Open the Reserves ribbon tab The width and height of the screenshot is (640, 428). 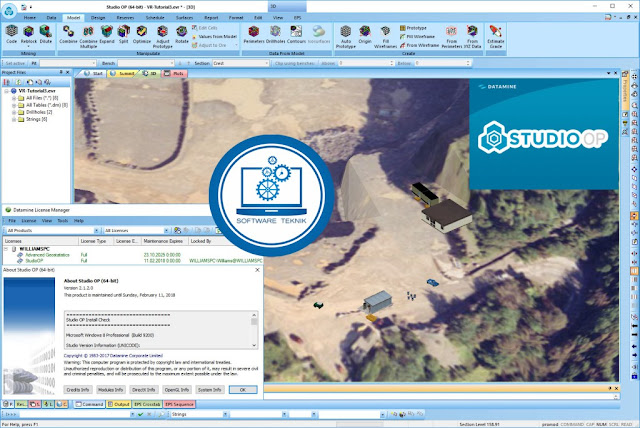125,18
